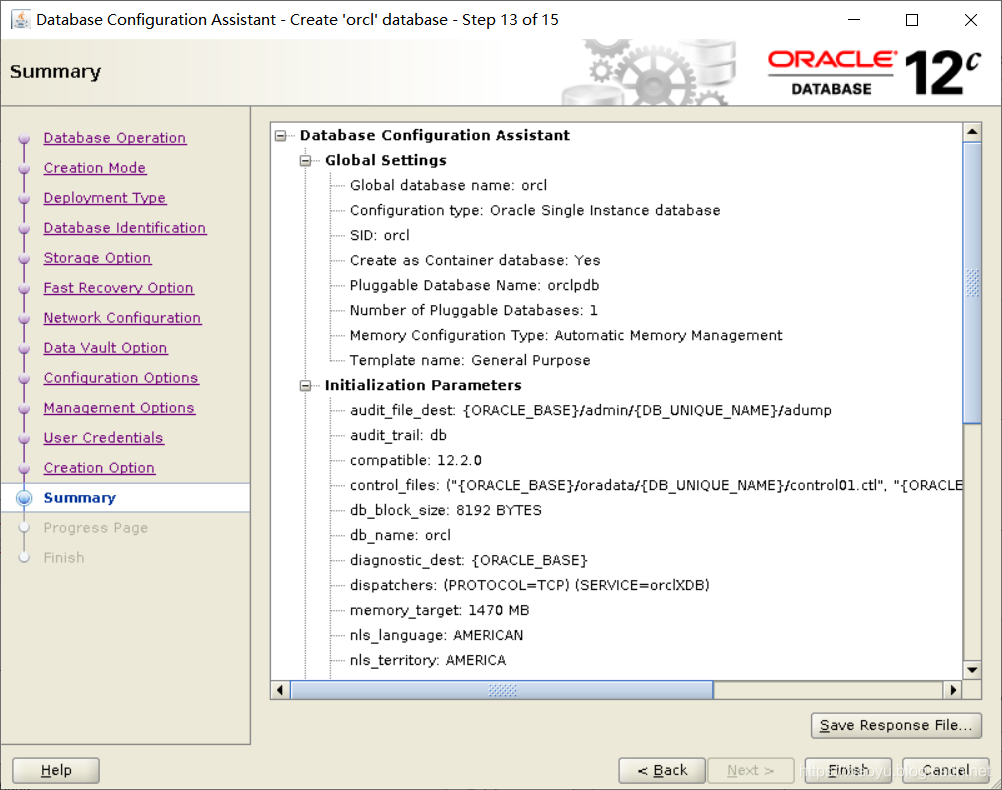Image resolution: width=1002 pixels, height=790 pixels.
Task: Select 'audit_trail: db' row
Action: click(x=398, y=435)
